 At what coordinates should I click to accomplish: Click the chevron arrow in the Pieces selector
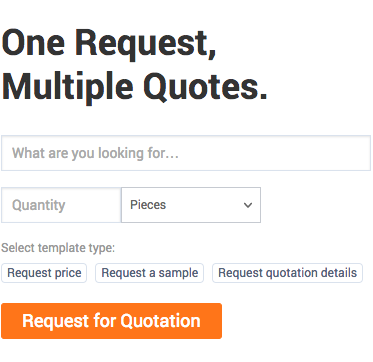click(248, 205)
